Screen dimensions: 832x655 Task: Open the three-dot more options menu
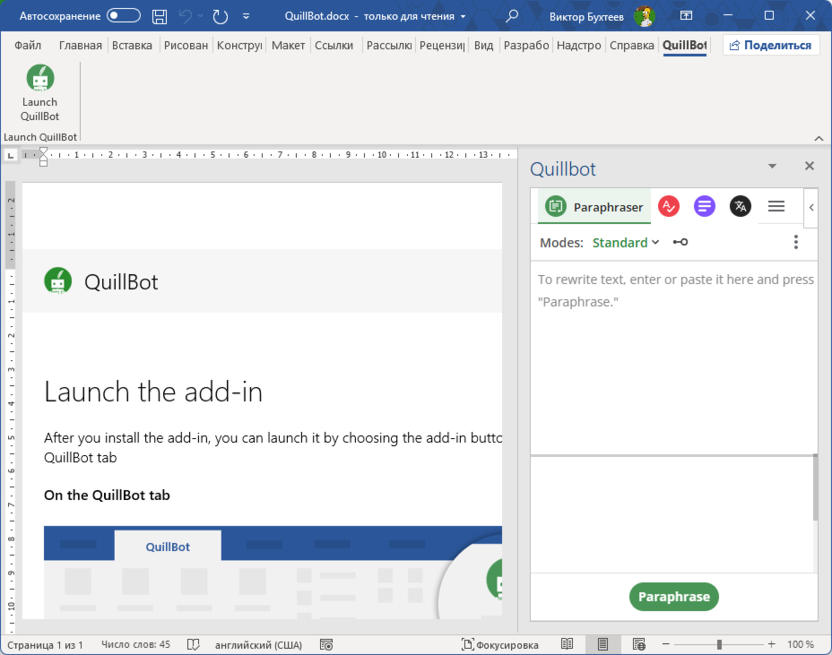coord(796,242)
